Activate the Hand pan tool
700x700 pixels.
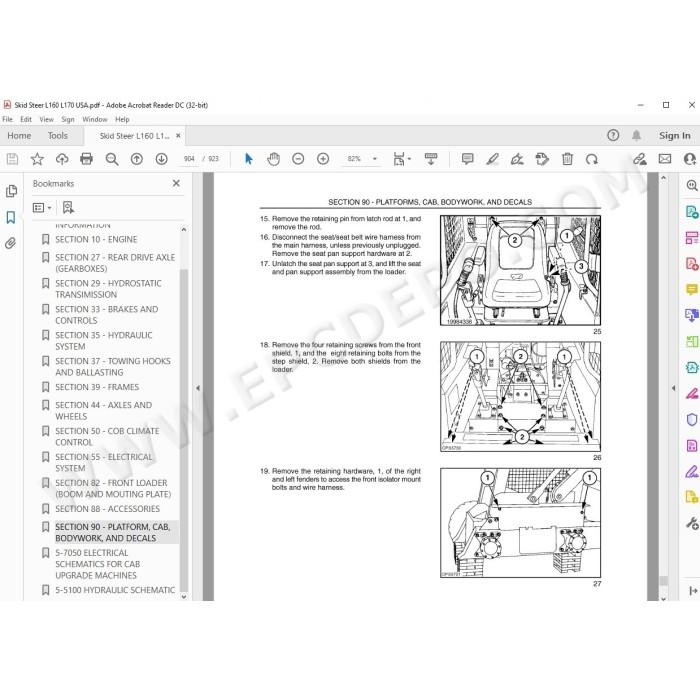(x=273, y=159)
